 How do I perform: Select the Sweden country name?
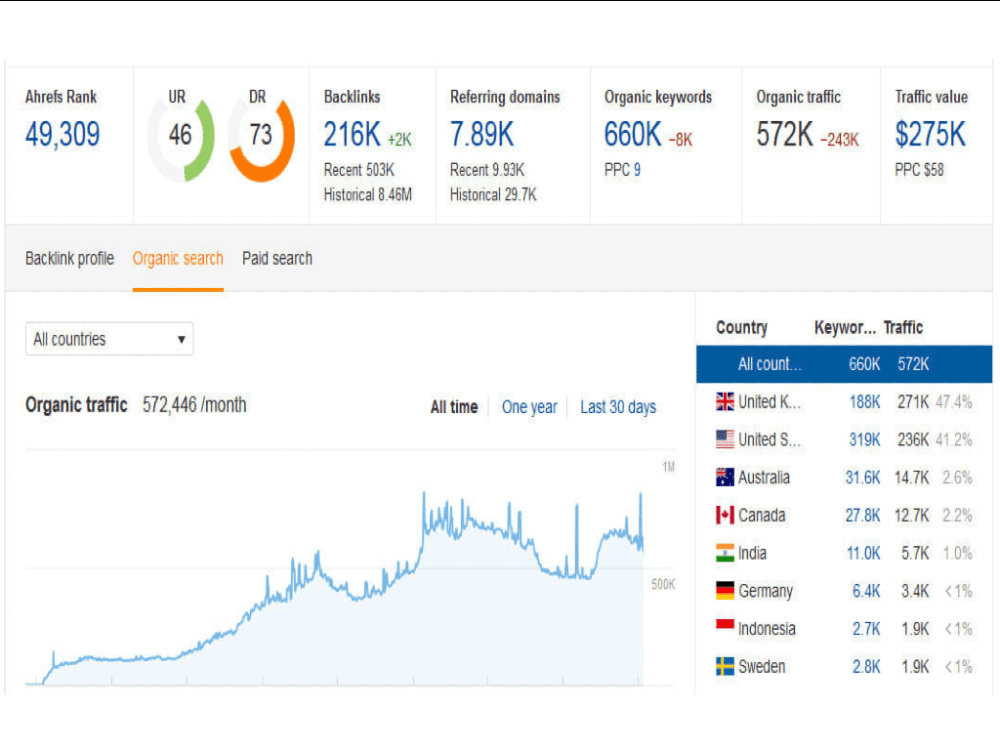click(762, 666)
